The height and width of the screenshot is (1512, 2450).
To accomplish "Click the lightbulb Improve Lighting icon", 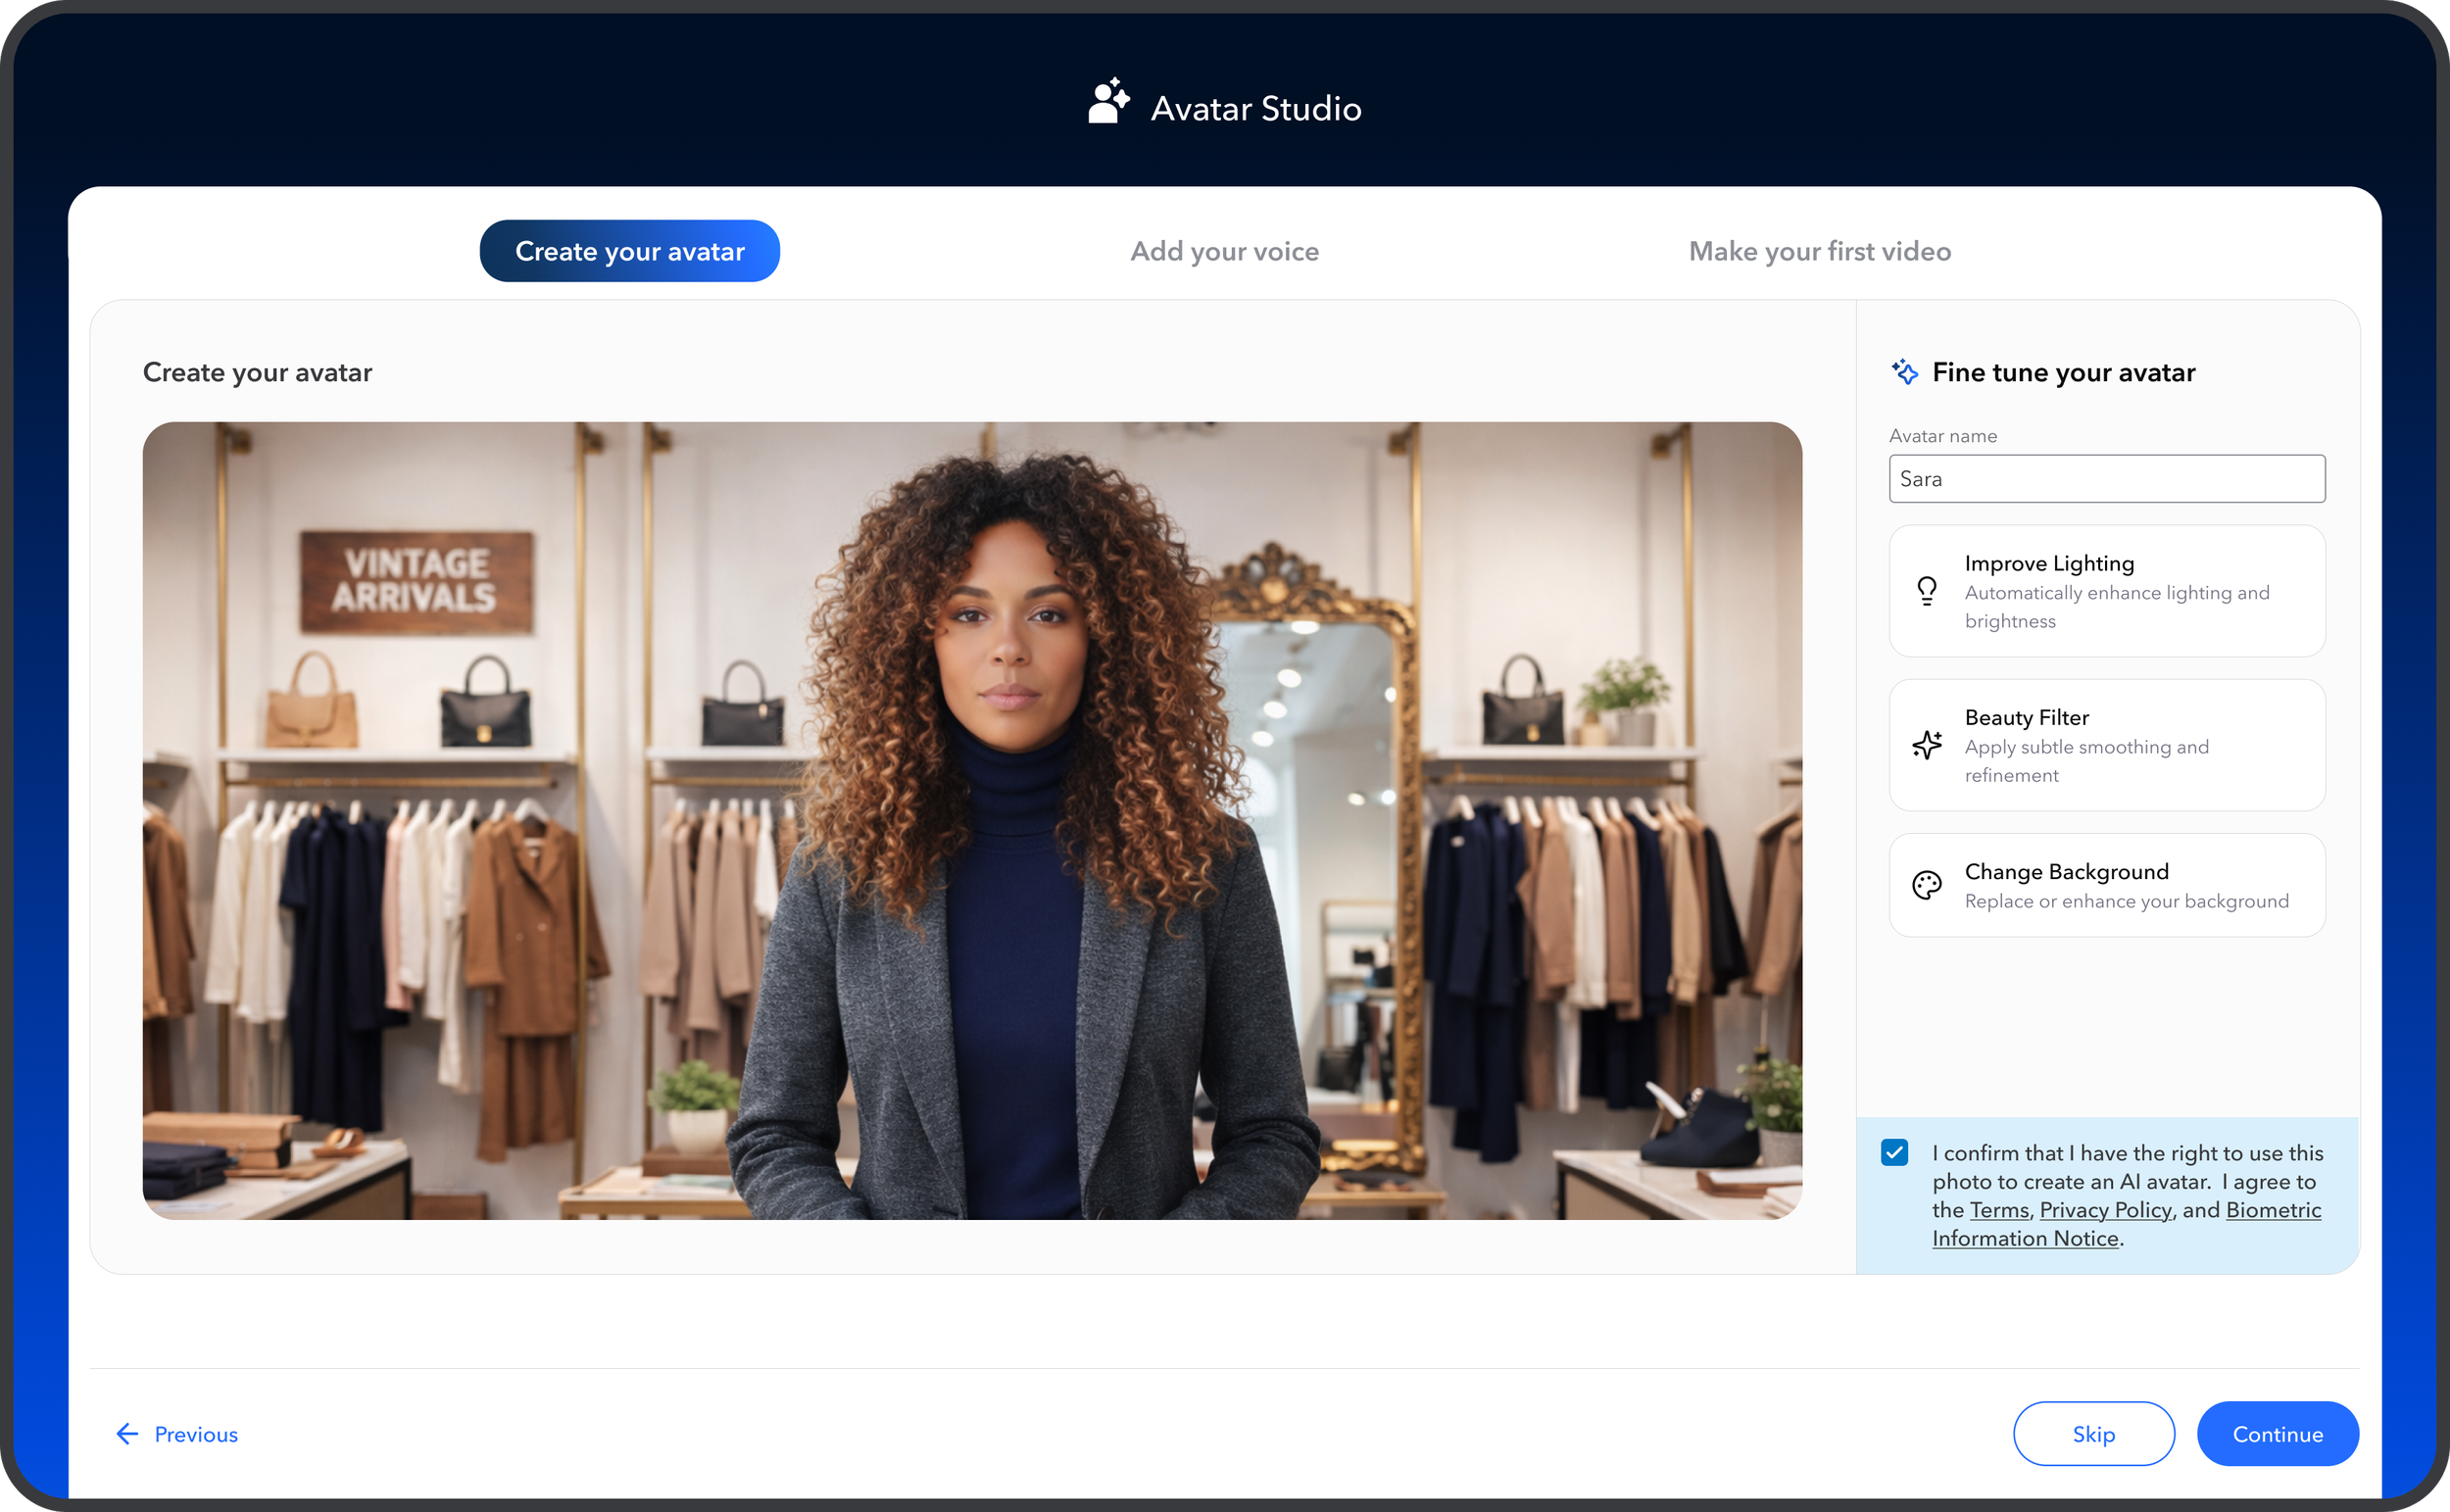I will 1926,591.
